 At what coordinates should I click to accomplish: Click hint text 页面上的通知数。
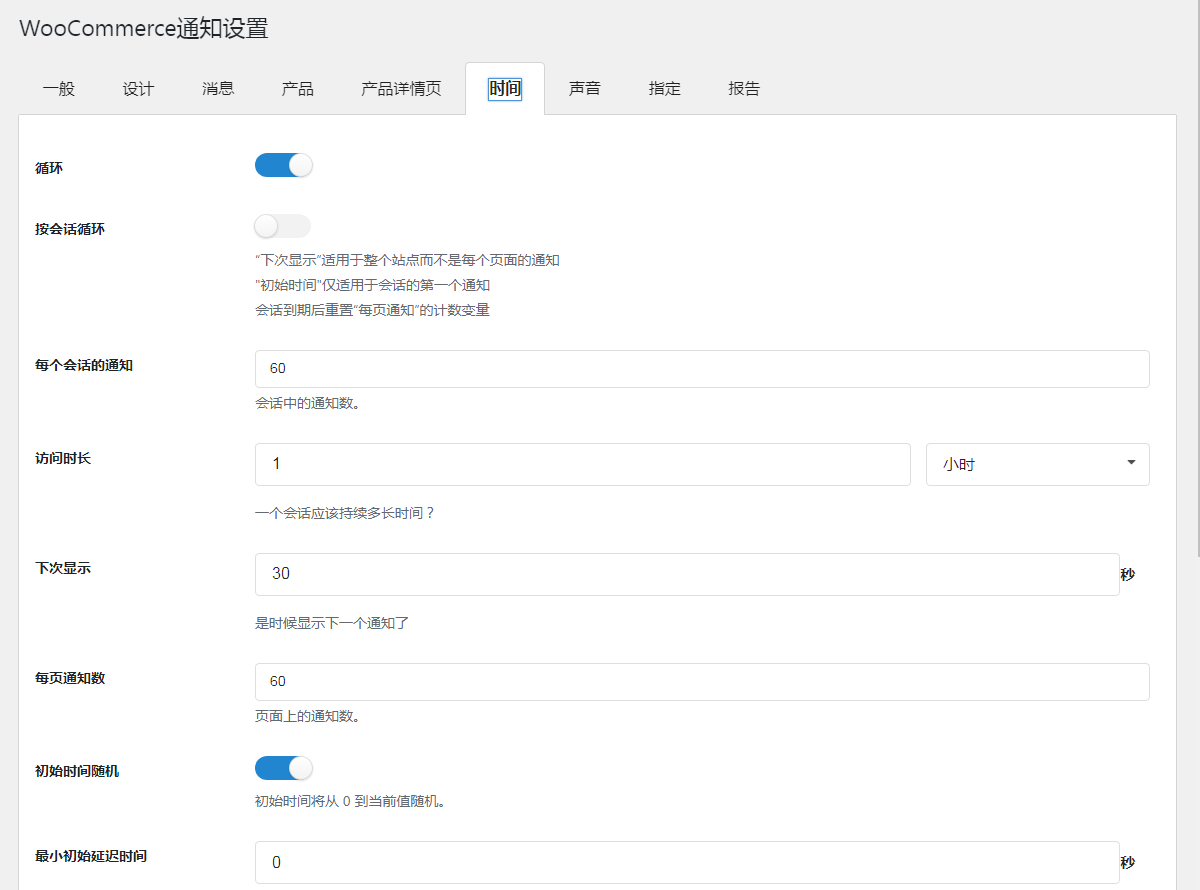pyautogui.click(x=308, y=717)
